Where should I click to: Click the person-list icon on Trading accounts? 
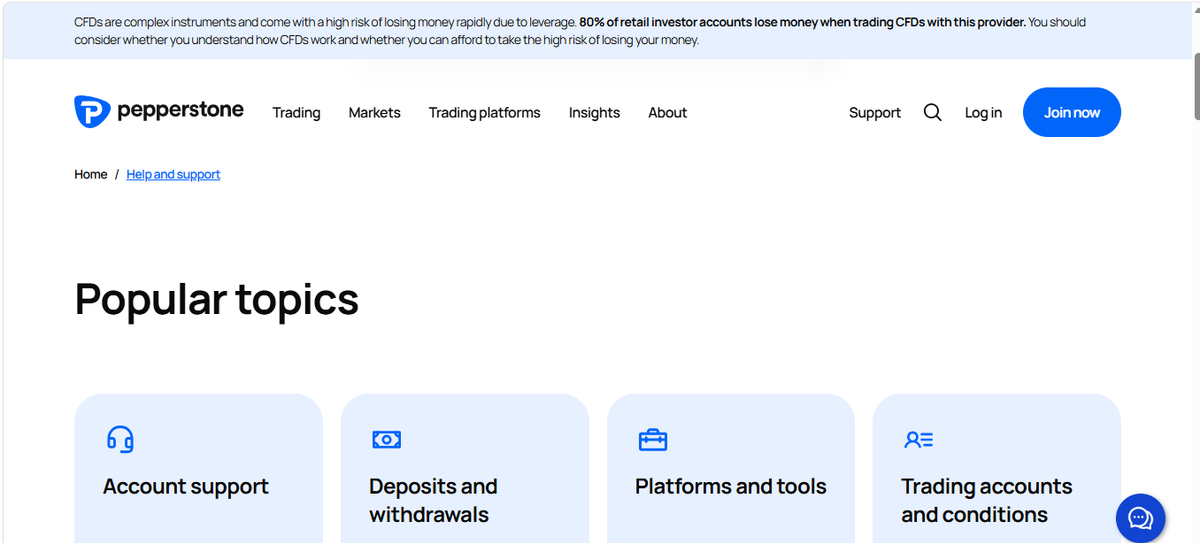[x=918, y=439]
